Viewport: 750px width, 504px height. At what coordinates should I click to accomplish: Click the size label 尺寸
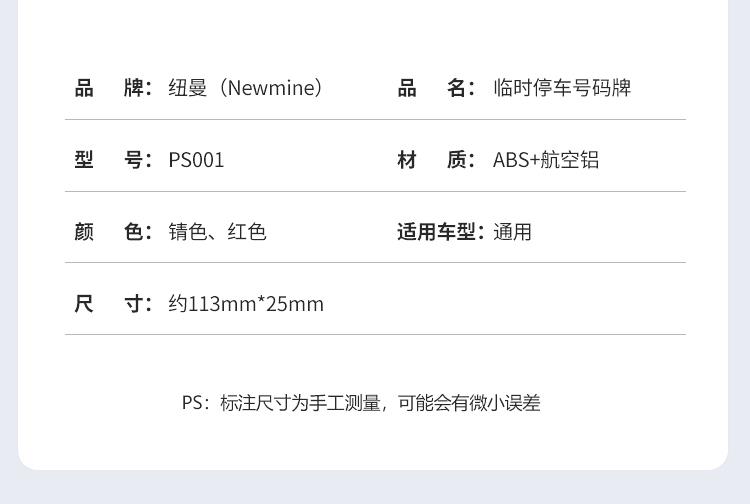113,304
